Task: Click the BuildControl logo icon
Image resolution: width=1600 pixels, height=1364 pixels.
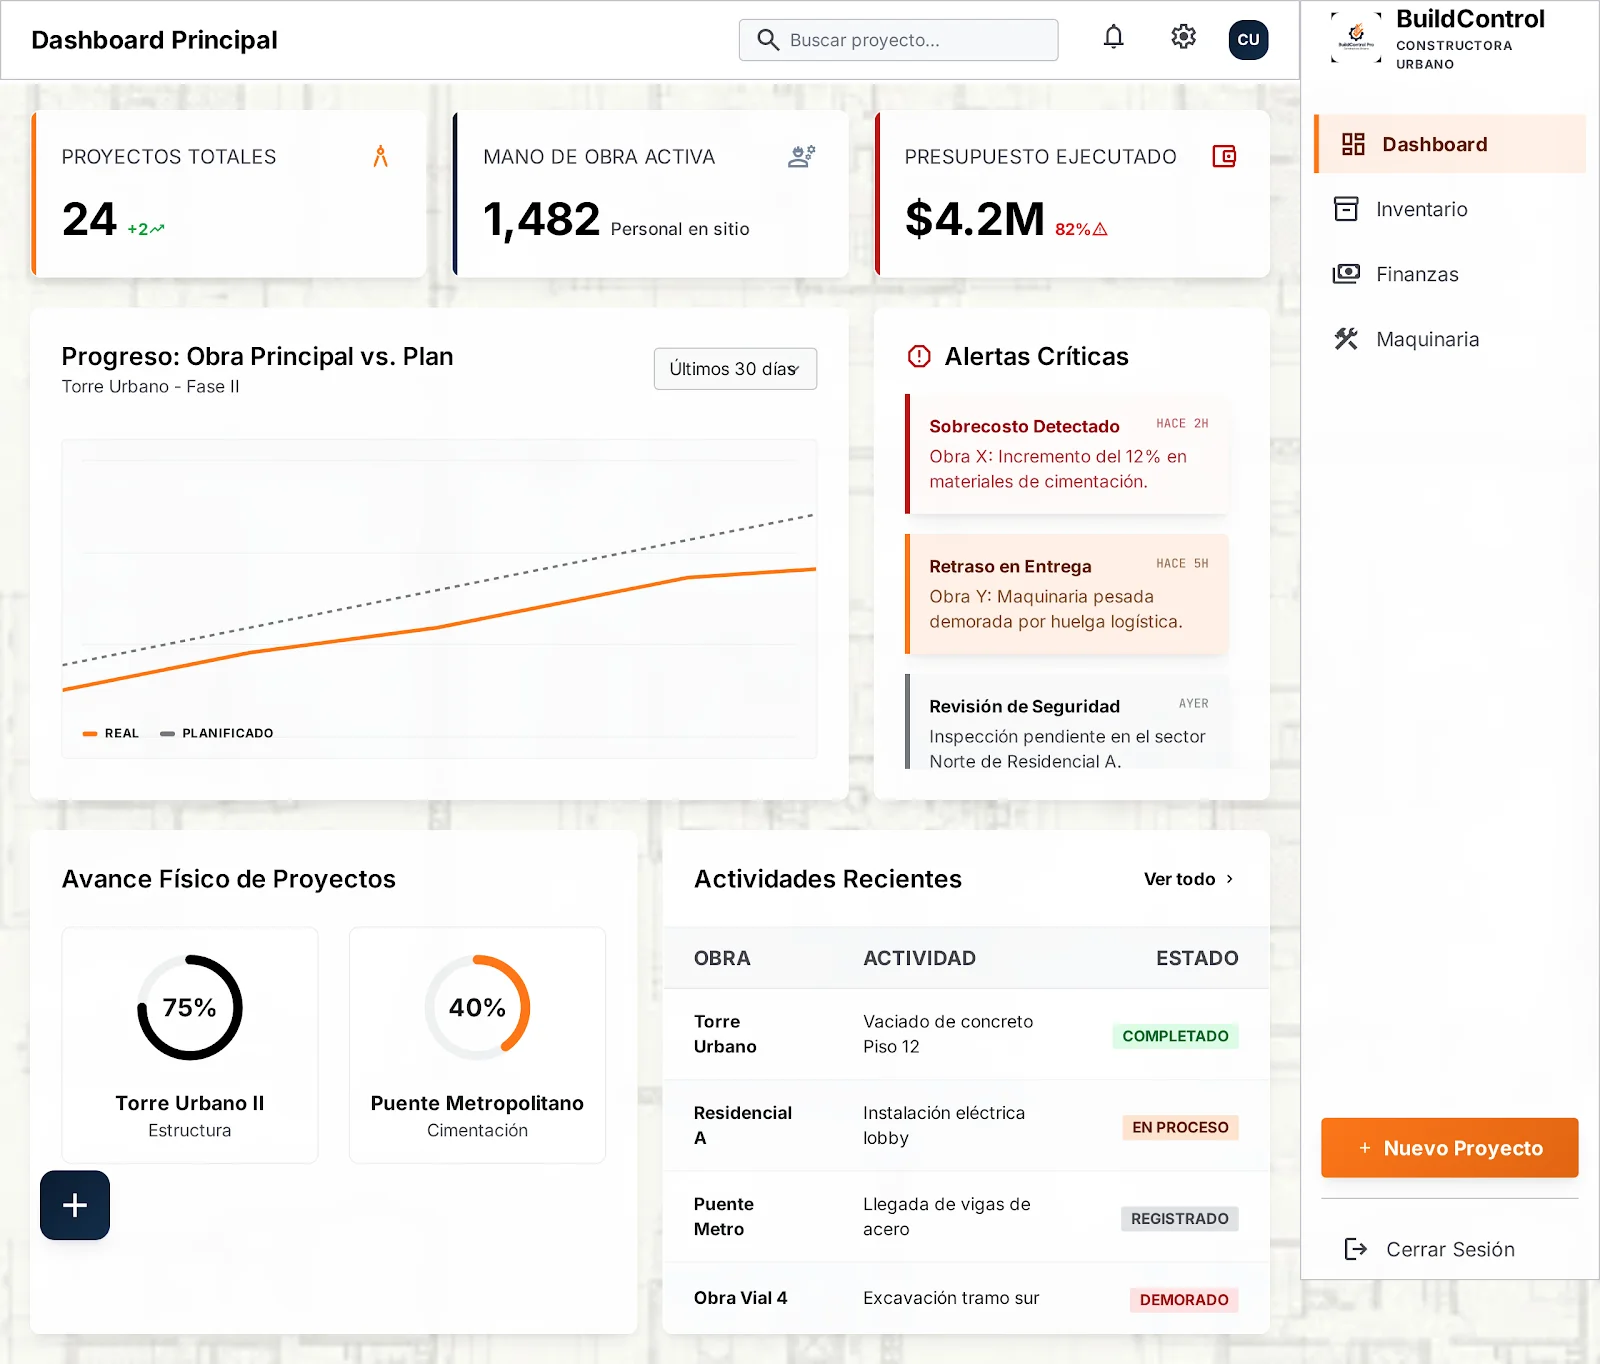Action: [1356, 37]
